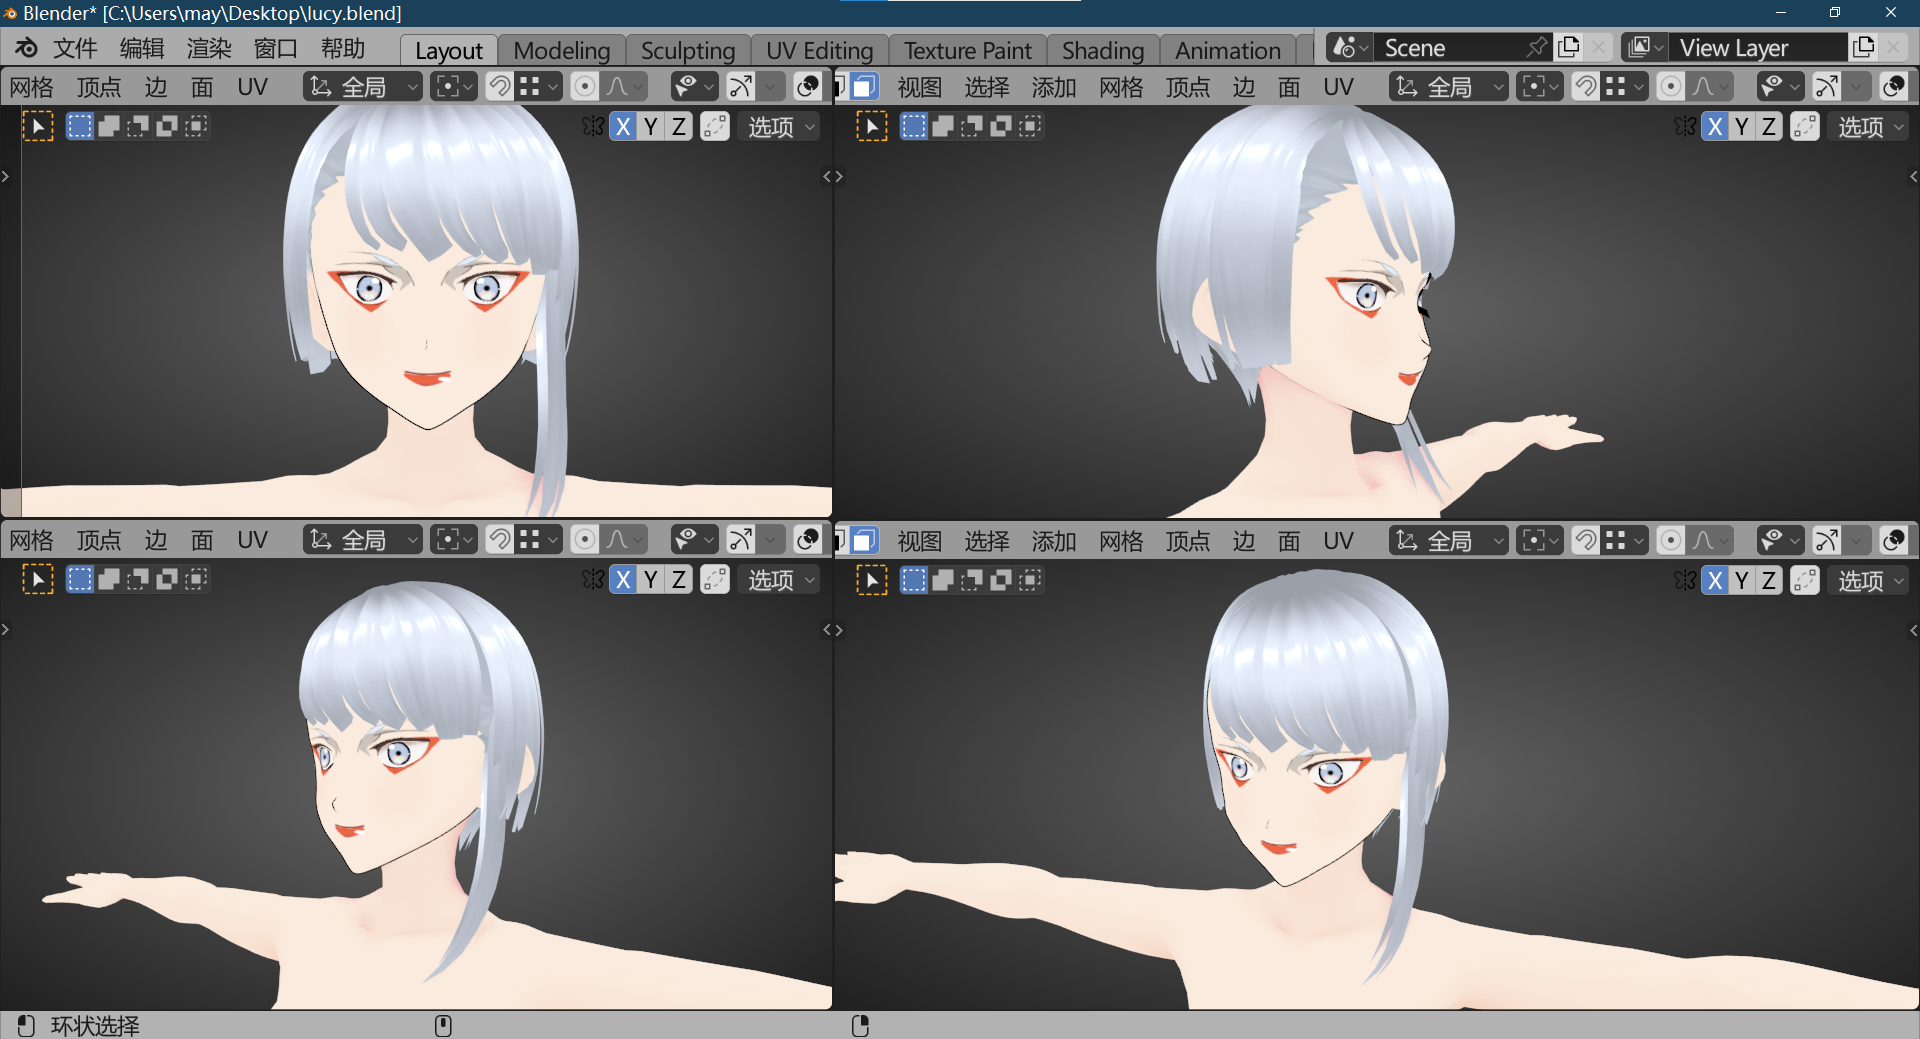Click the browse View Layer icon
Image resolution: width=1920 pixels, height=1039 pixels.
(1644, 47)
